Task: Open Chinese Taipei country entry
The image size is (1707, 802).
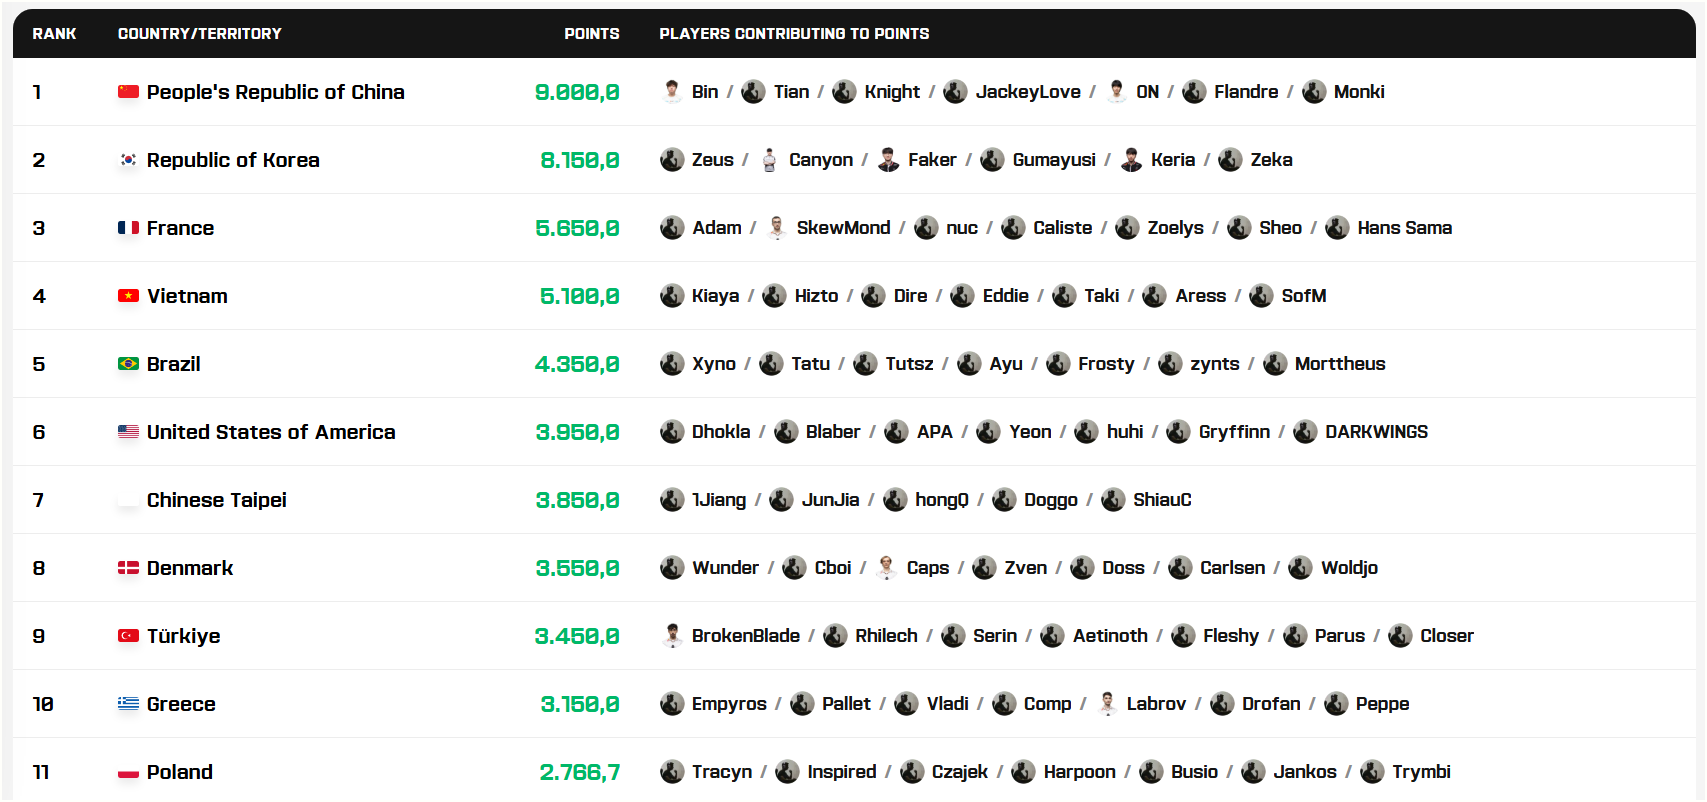Action: coord(217,500)
